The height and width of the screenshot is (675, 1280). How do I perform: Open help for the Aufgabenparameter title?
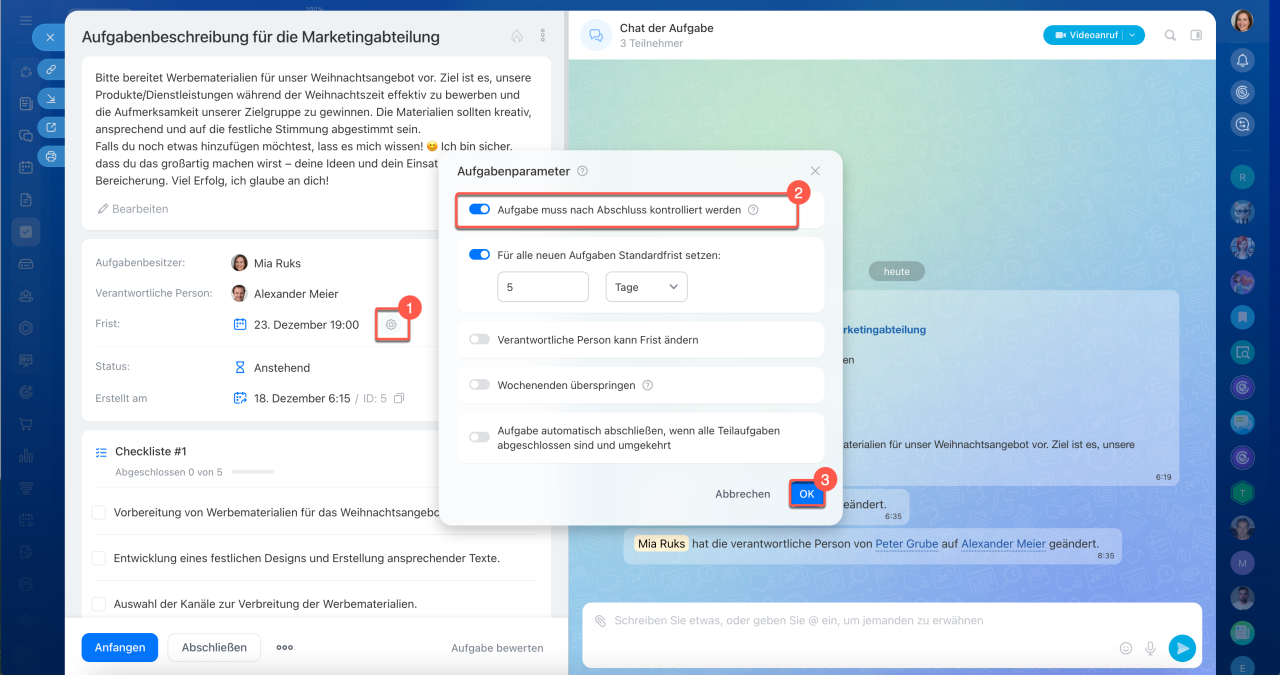582,171
